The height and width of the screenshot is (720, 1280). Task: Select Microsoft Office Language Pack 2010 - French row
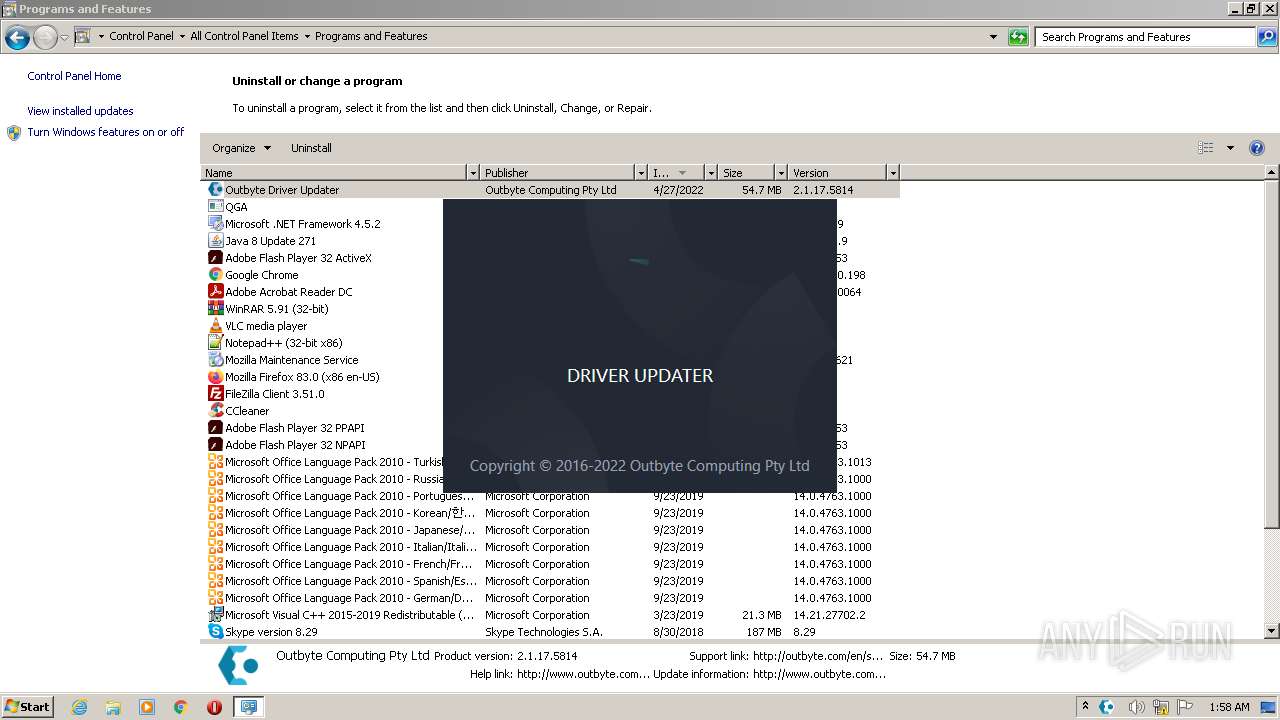(550, 564)
